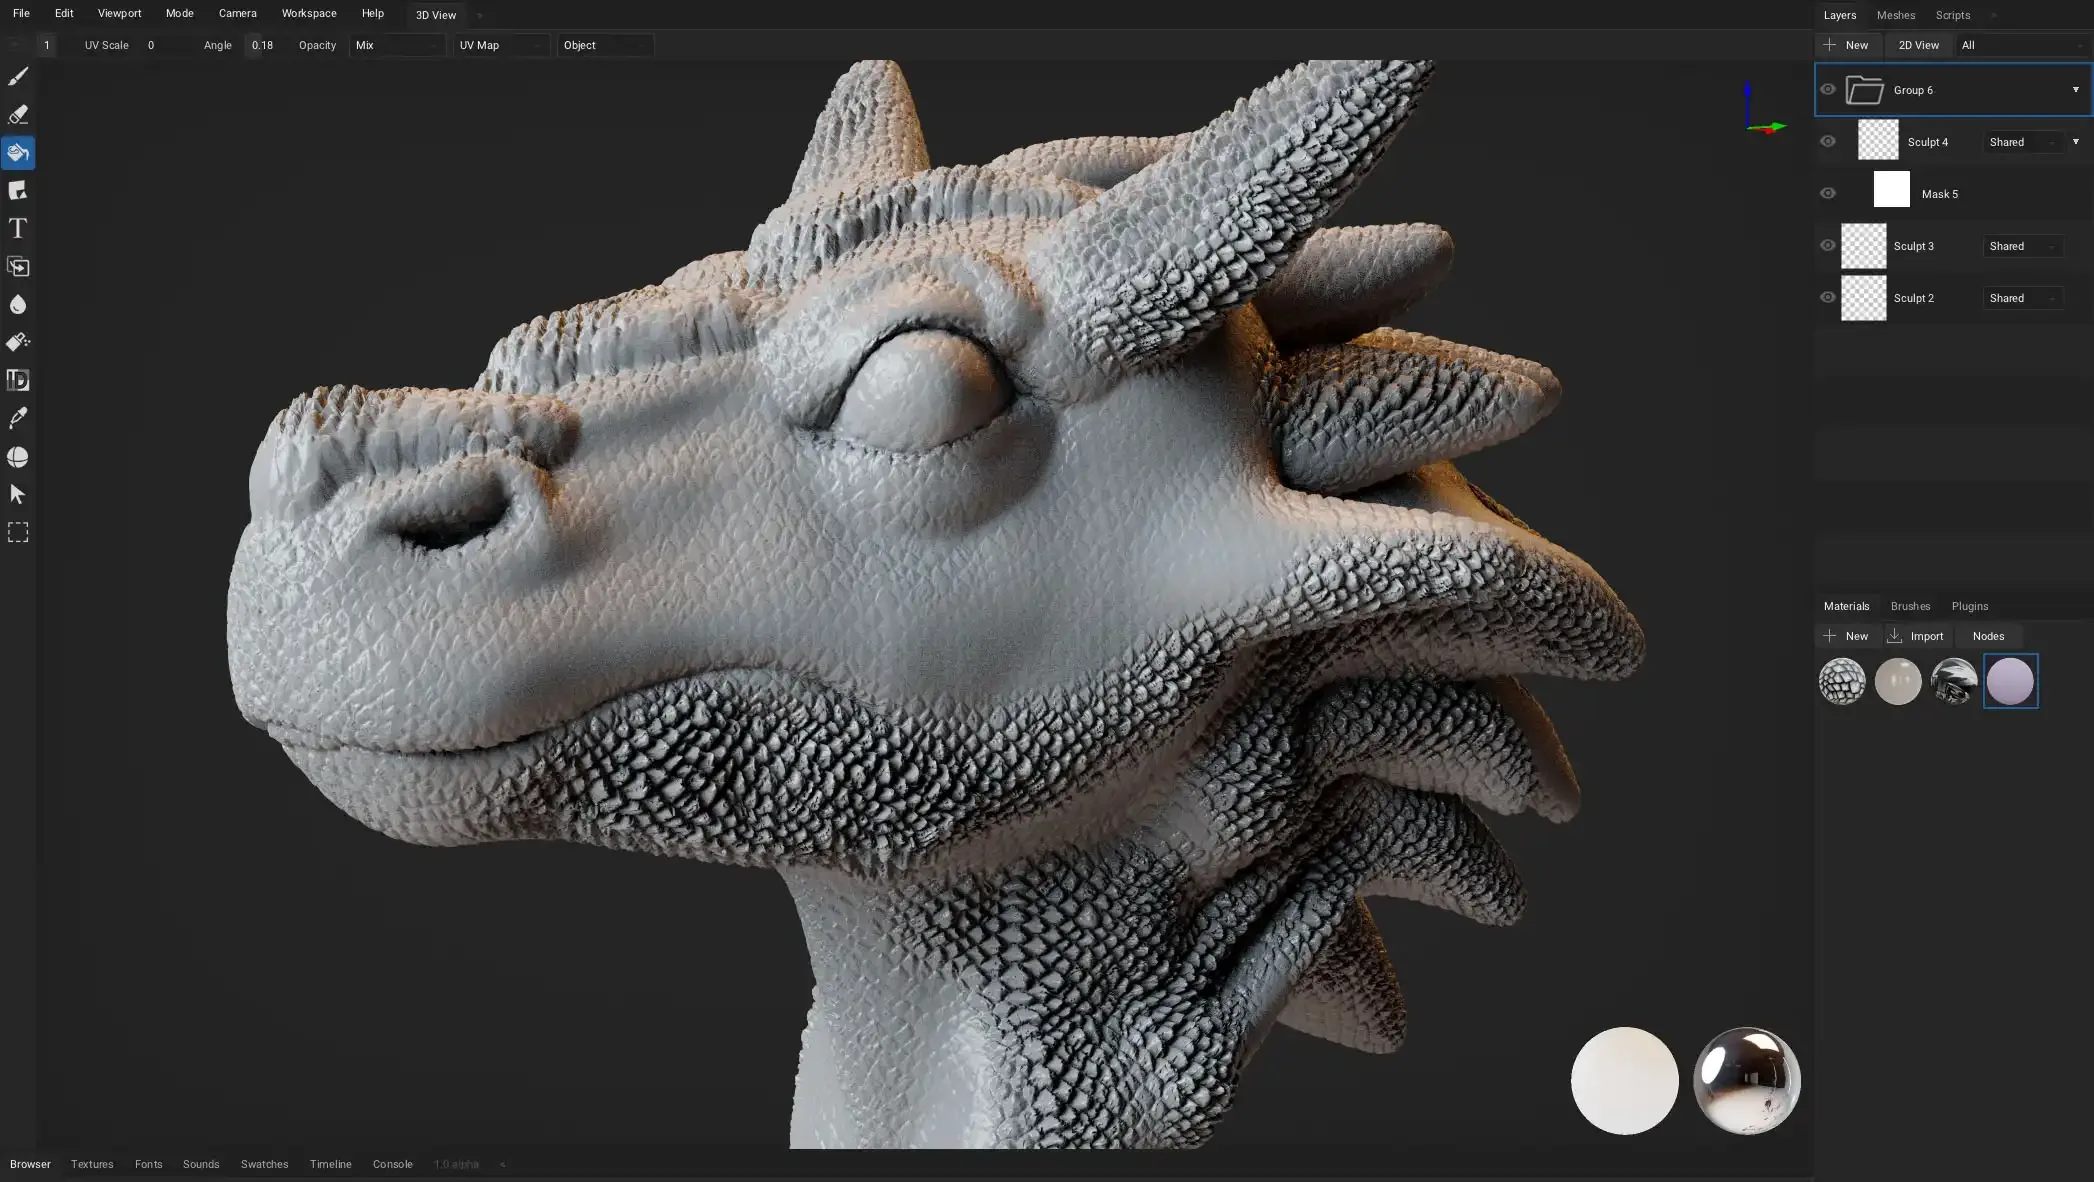Screen dimensions: 2094x1182
Task: Click the Group 6 folder icon
Action: pyautogui.click(x=1865, y=90)
